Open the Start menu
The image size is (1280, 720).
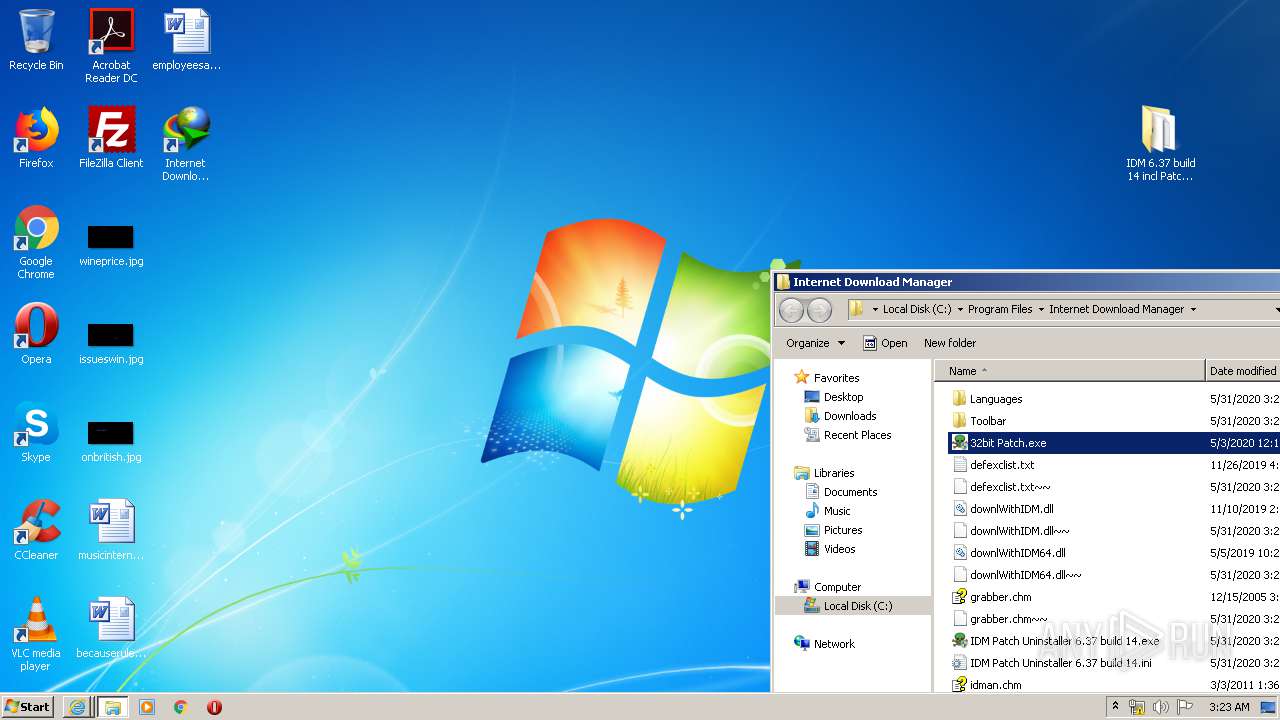pyautogui.click(x=28, y=707)
